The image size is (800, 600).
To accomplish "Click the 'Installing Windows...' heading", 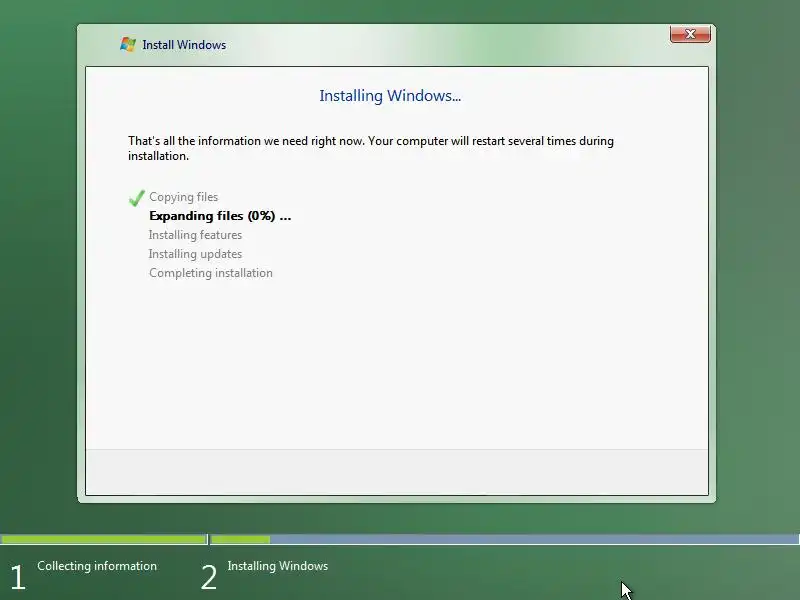I will coord(390,95).
